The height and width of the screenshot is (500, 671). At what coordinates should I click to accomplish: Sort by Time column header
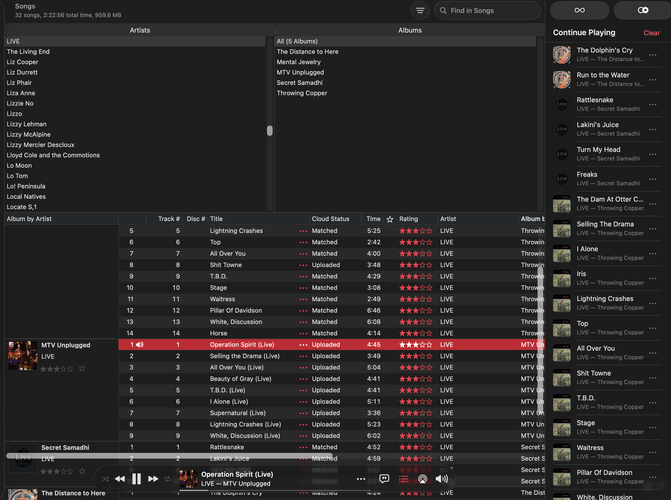pos(373,219)
